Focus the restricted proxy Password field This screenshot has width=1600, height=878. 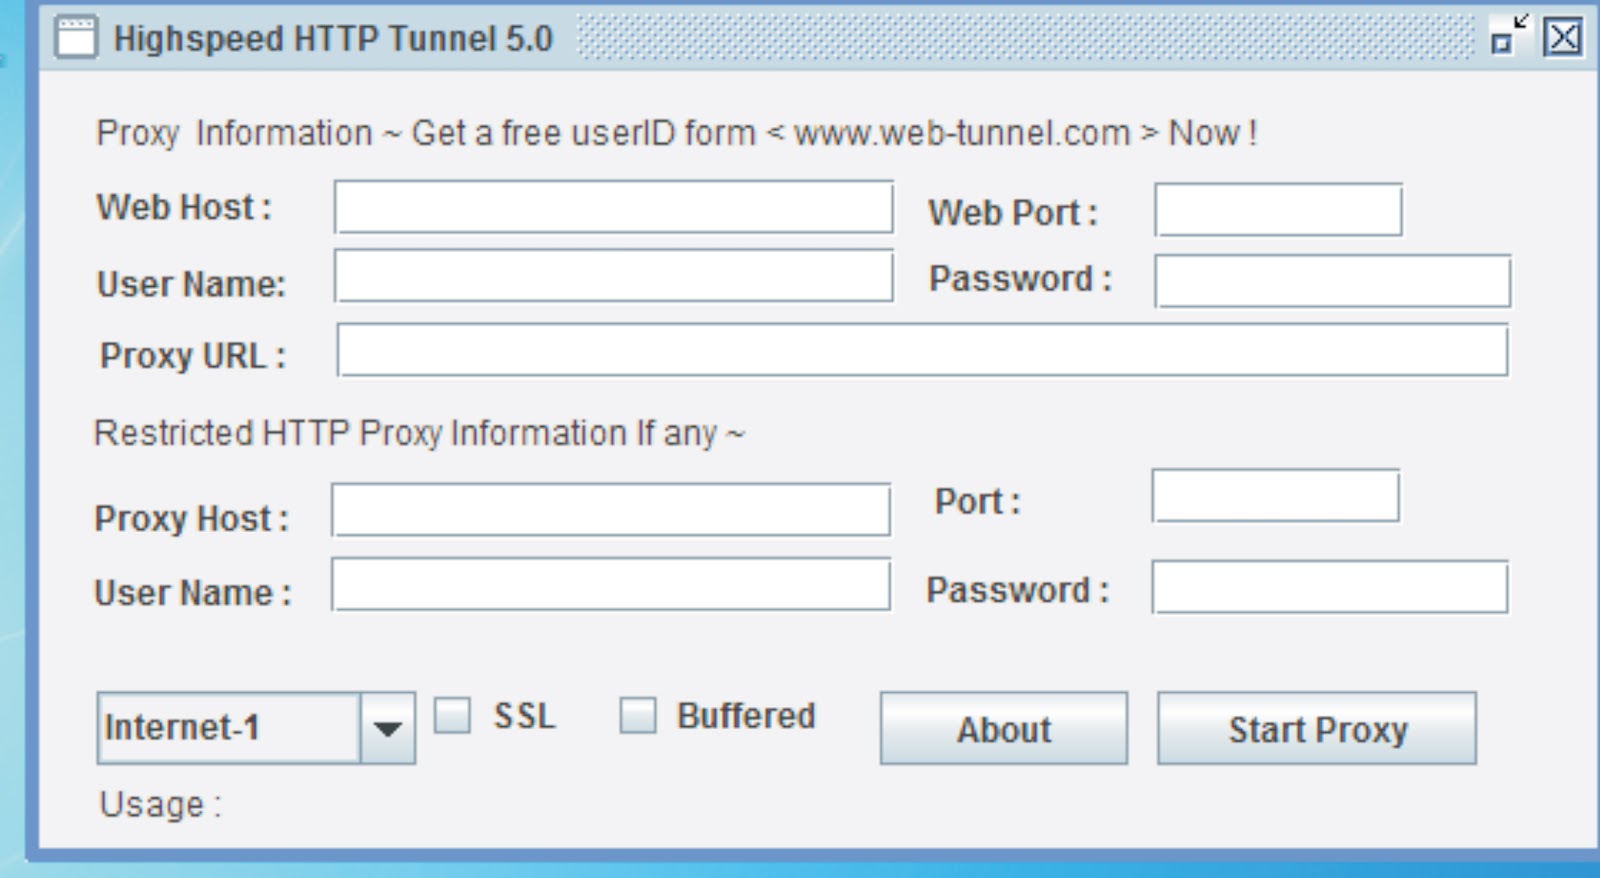pyautogui.click(x=1329, y=587)
